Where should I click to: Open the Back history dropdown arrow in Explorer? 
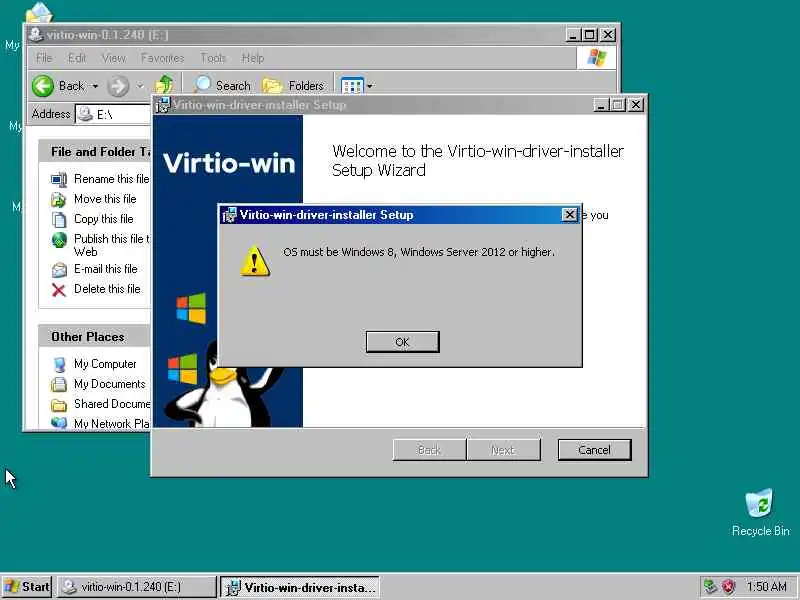95,86
